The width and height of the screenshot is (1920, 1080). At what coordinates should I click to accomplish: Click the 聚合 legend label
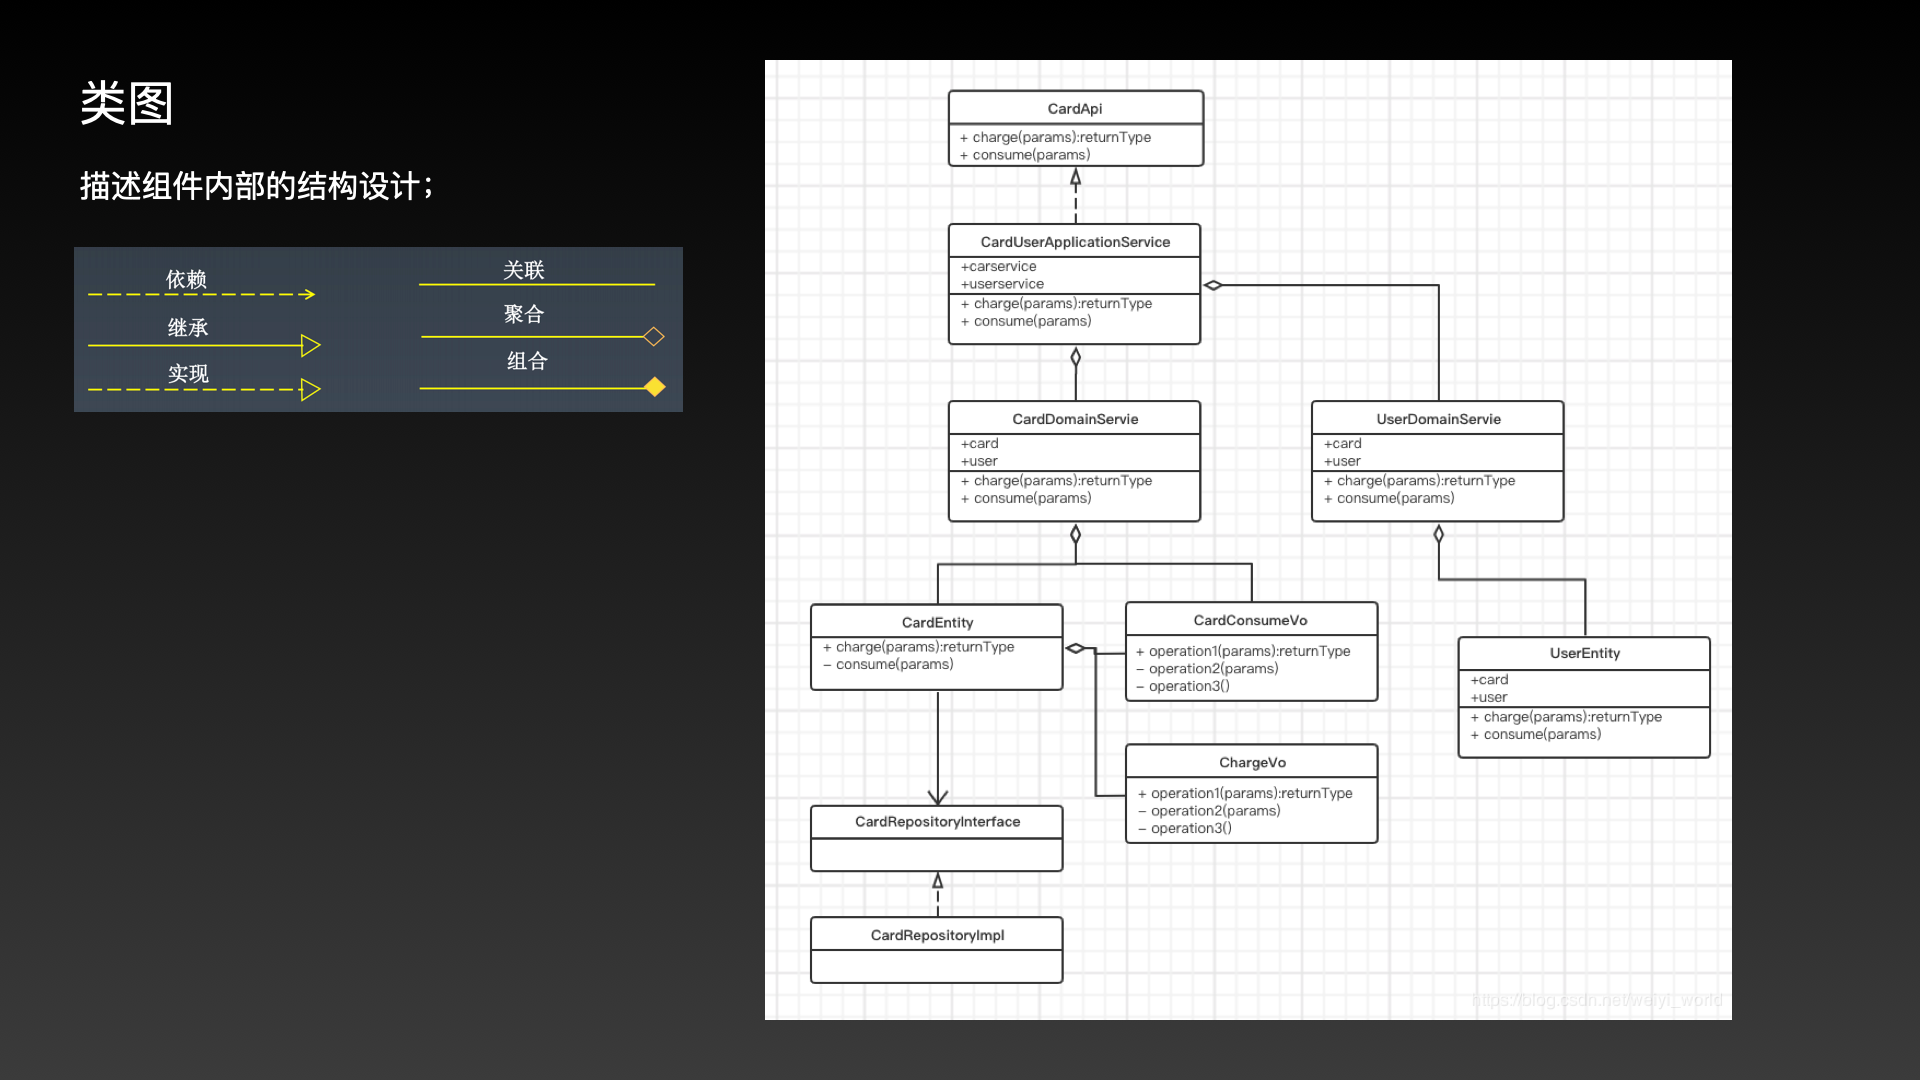[524, 314]
